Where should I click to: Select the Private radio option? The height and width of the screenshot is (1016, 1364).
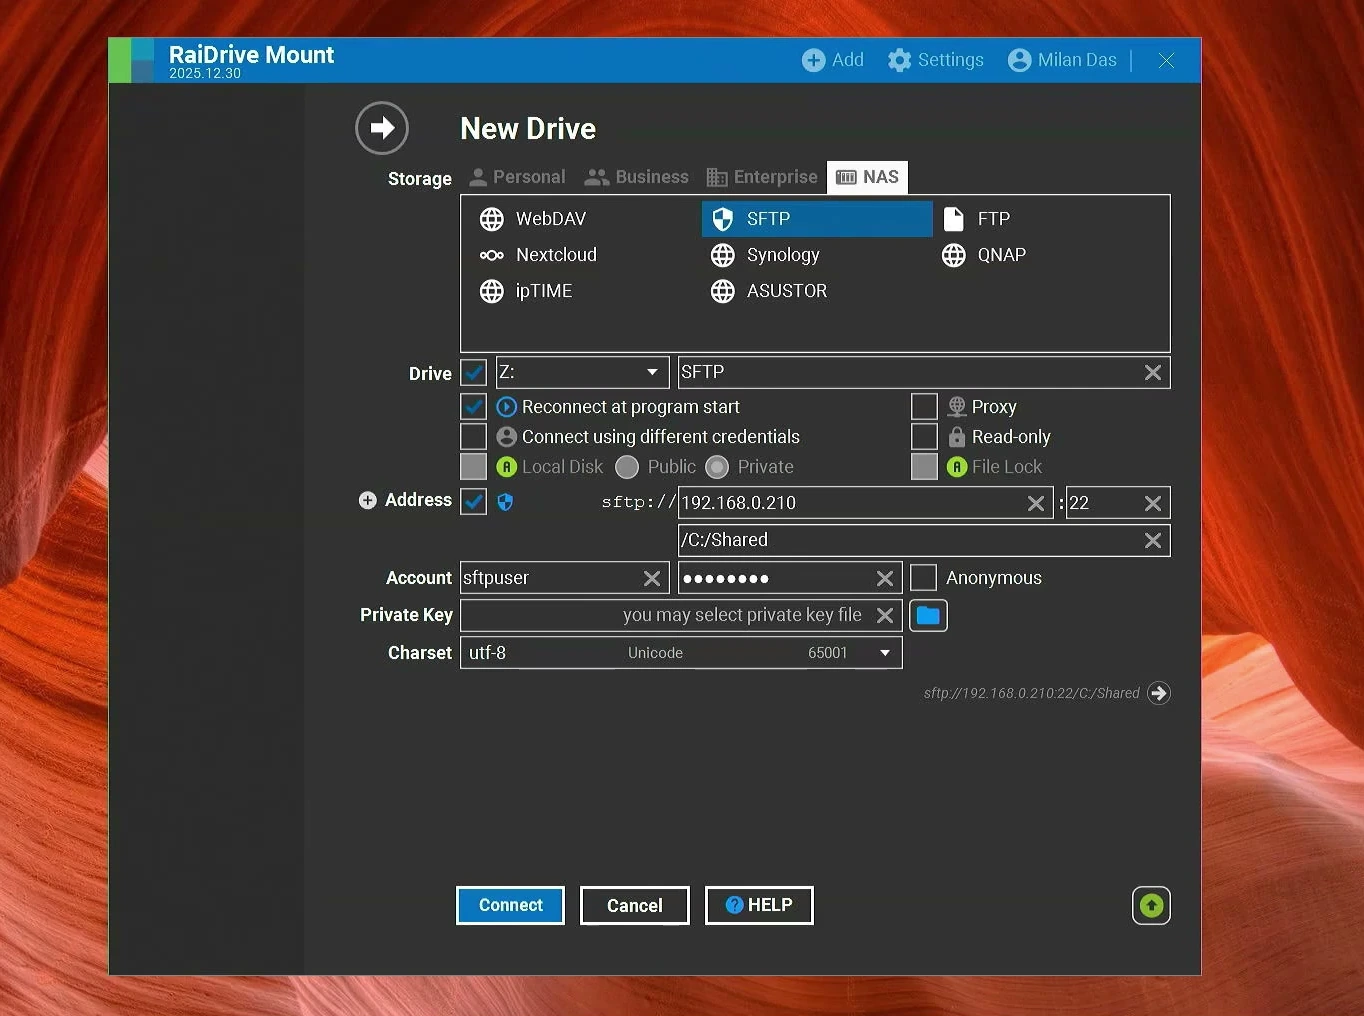[x=717, y=467]
